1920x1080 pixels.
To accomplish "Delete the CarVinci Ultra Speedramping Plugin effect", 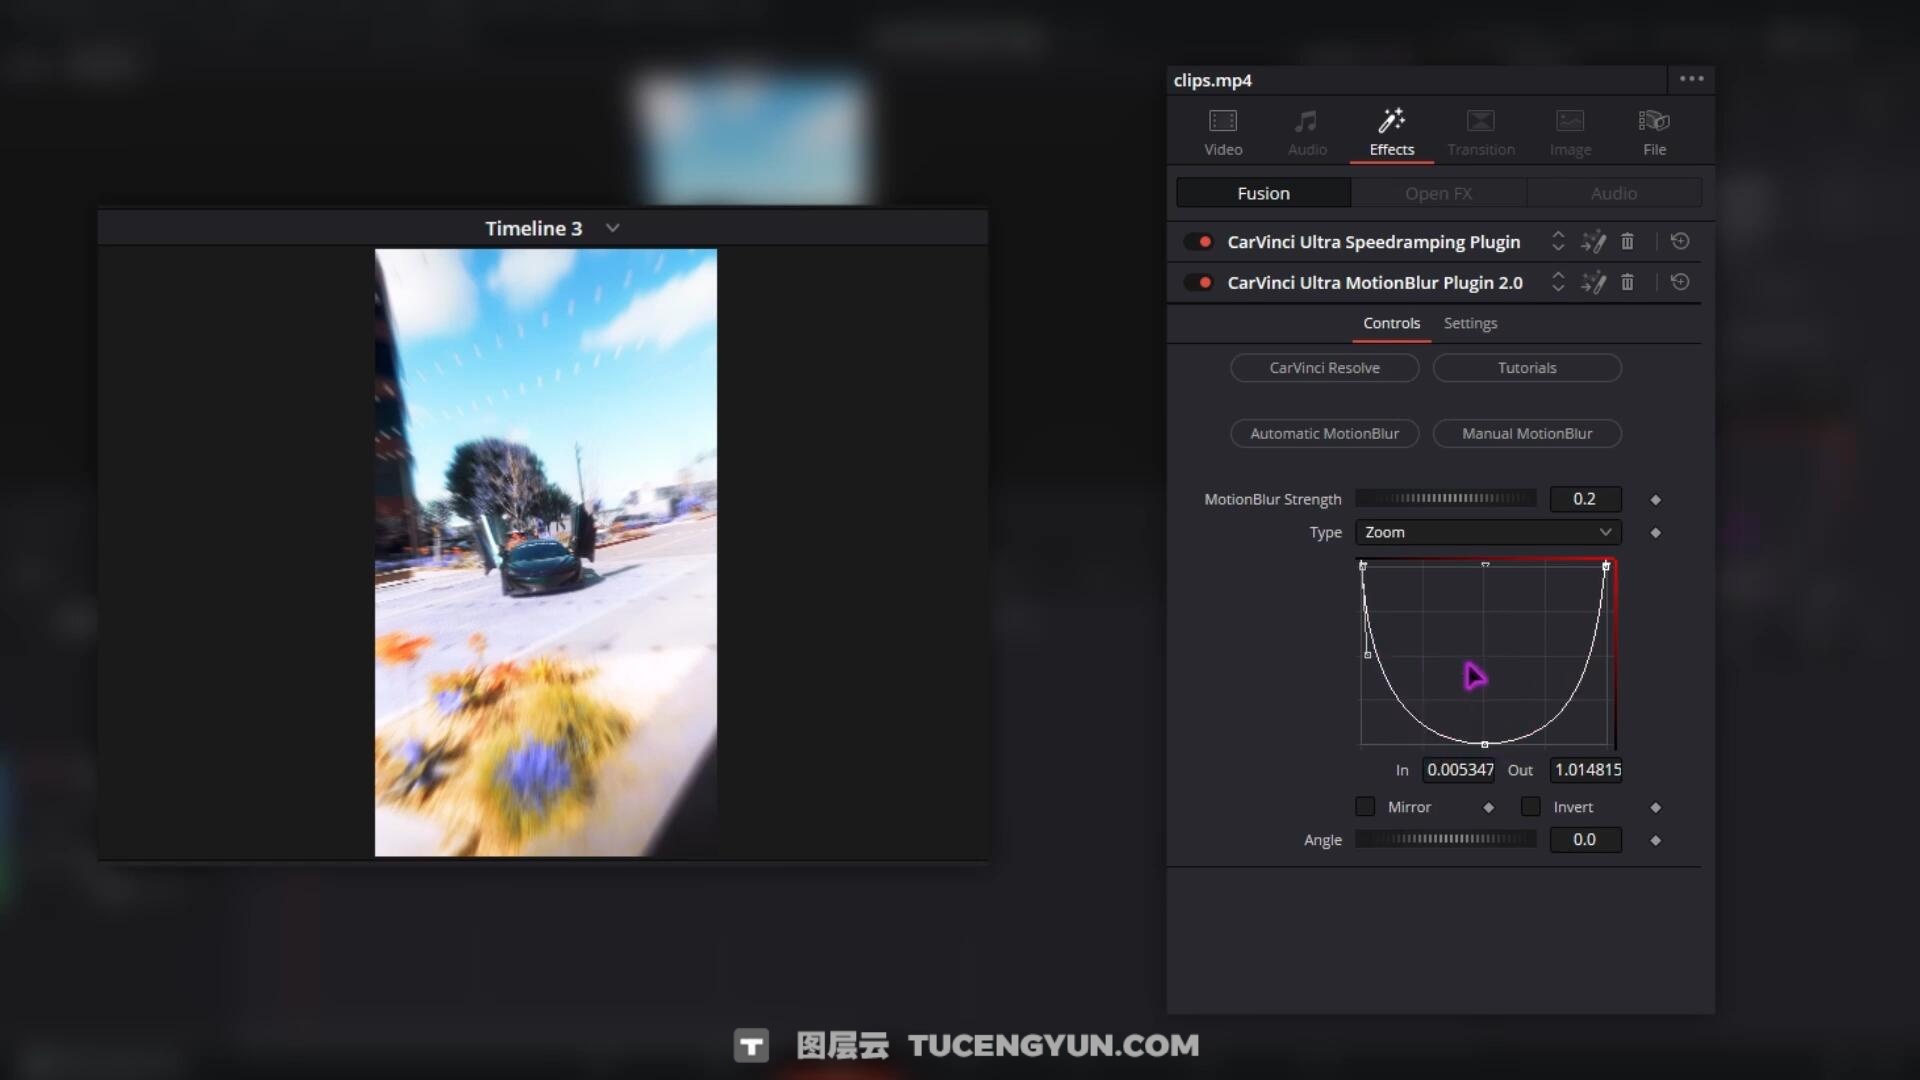I will click(x=1627, y=242).
